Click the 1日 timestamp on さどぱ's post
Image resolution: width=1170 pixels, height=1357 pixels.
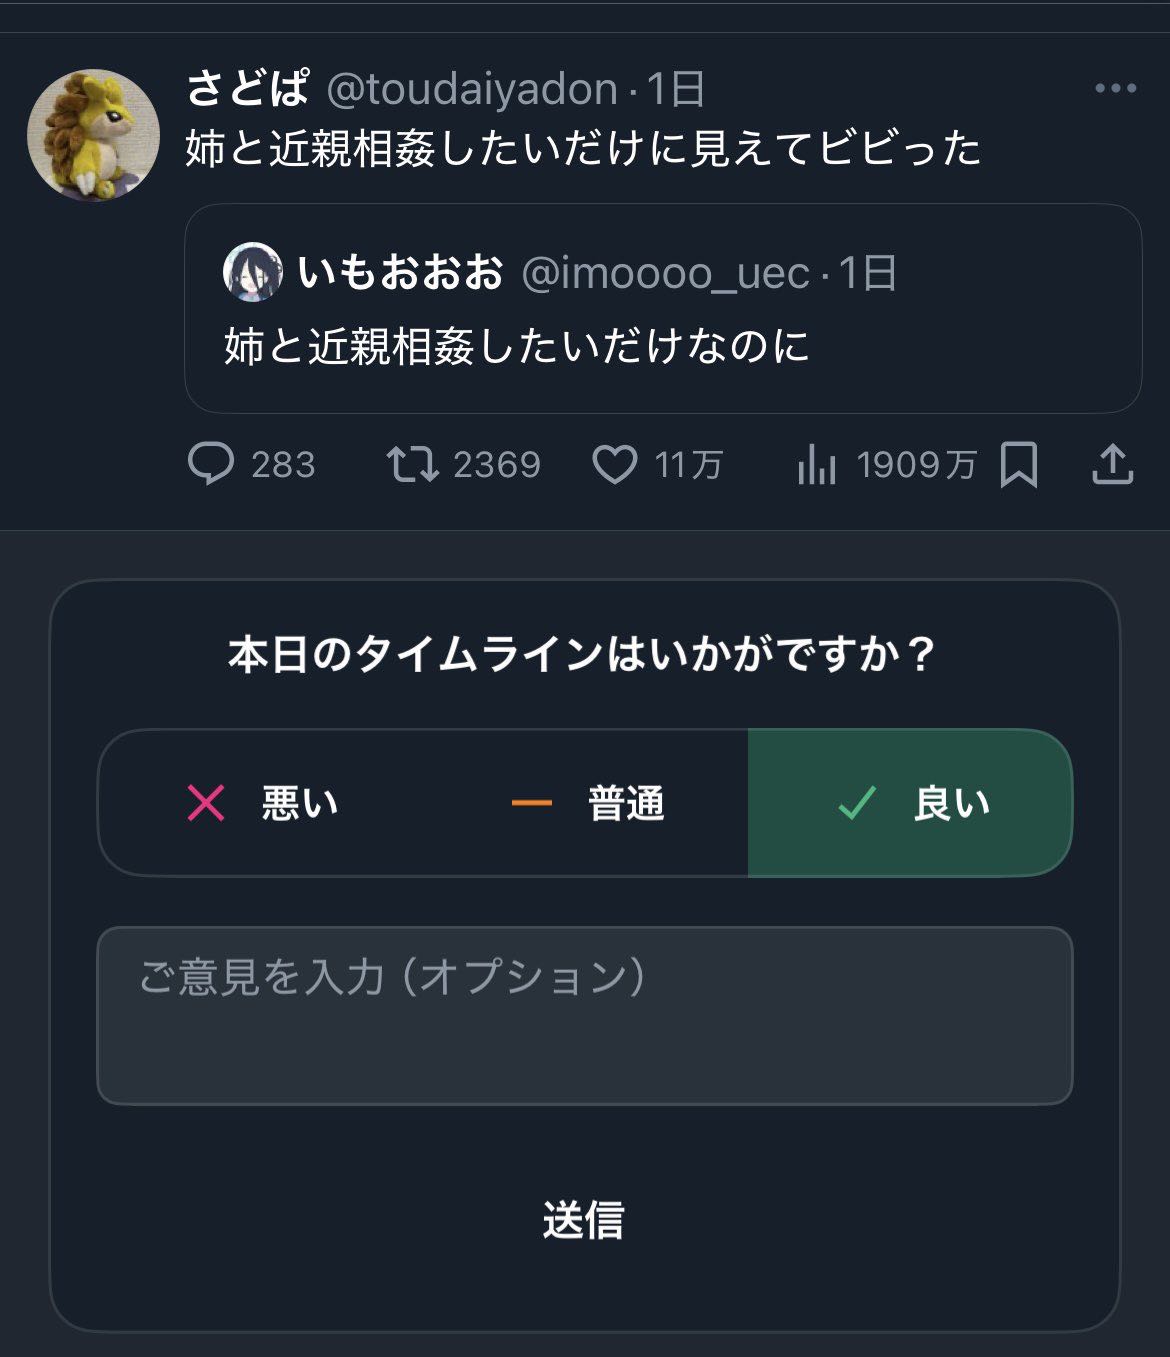[x=676, y=90]
